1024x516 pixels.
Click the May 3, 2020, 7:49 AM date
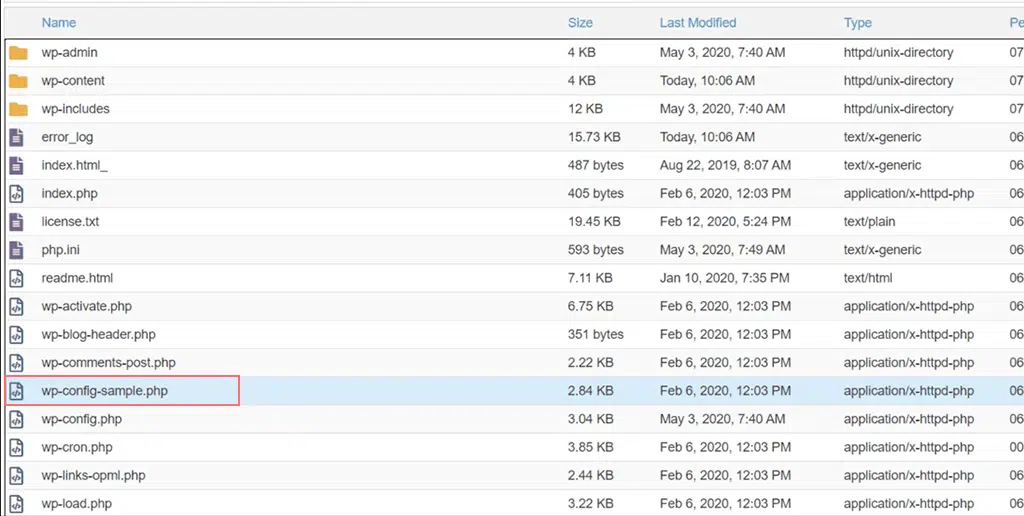click(722, 250)
